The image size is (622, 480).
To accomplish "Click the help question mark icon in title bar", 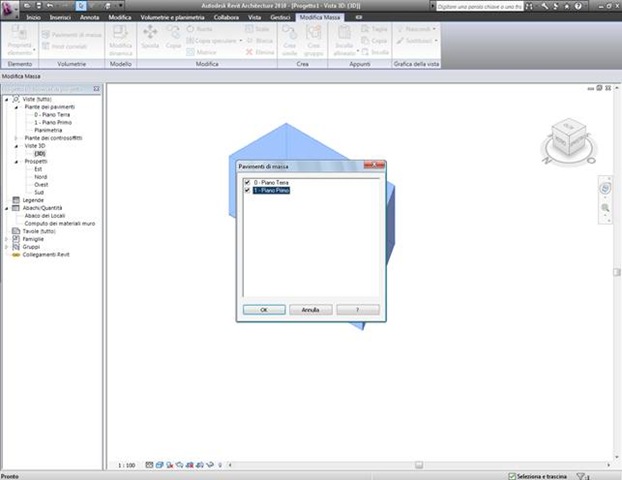I will pyautogui.click(x=578, y=6).
